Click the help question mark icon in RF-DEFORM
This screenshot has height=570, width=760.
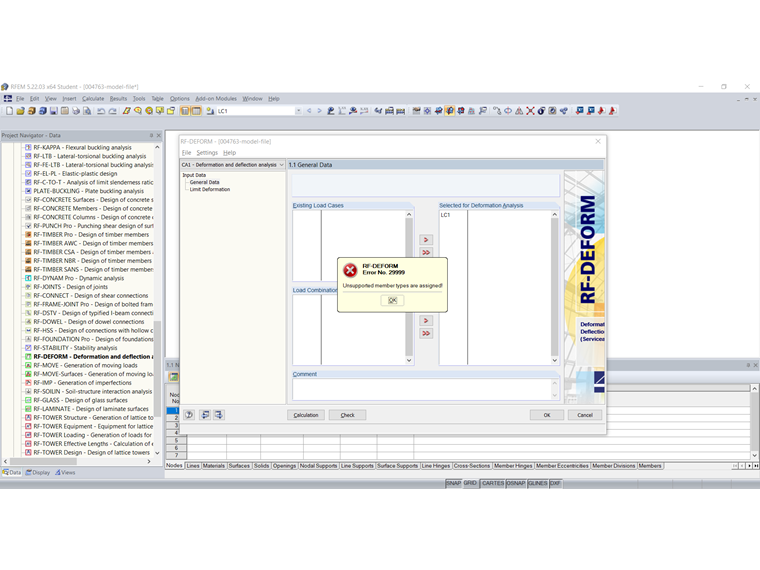pos(189,415)
